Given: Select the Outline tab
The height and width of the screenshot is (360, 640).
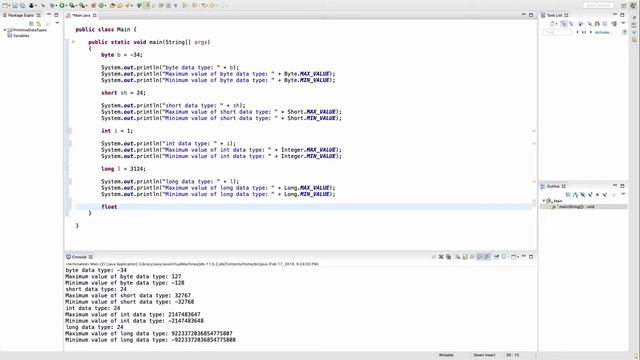Looking at the screenshot, I should tap(554, 186).
